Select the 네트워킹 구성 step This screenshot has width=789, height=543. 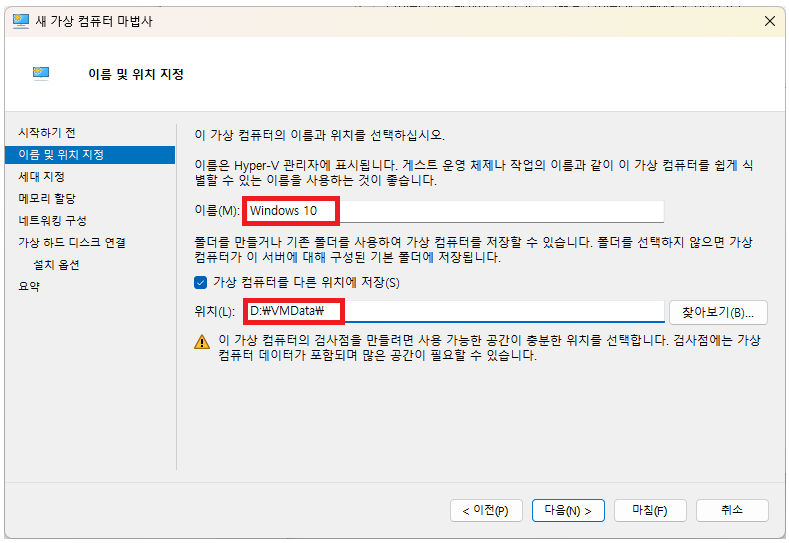pyautogui.click(x=52, y=220)
